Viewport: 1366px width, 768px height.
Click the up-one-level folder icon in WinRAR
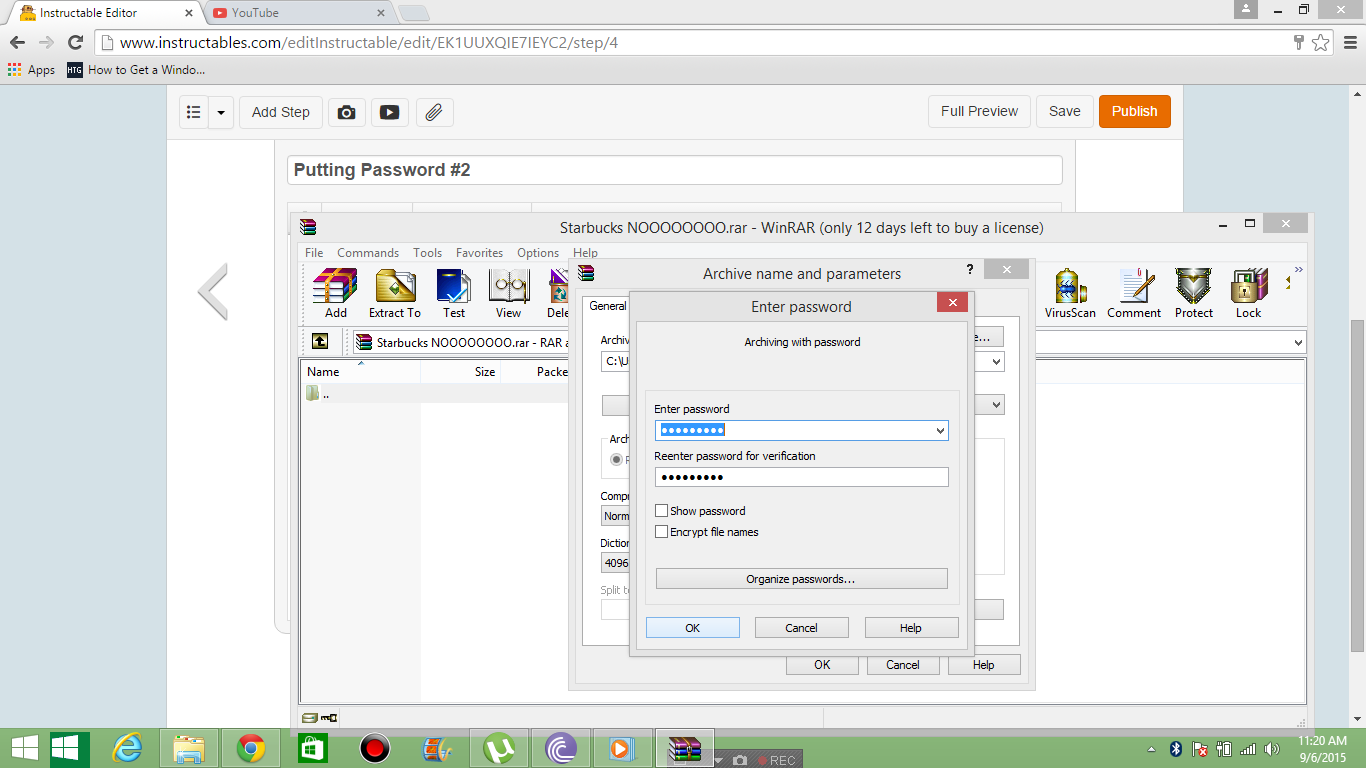[x=320, y=342]
